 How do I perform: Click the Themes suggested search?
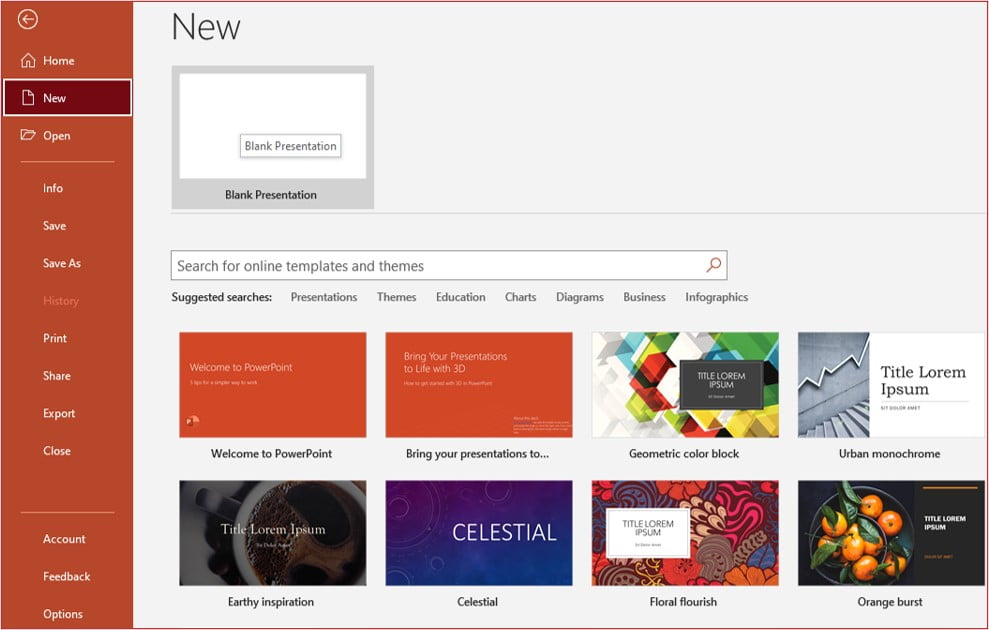coord(396,297)
